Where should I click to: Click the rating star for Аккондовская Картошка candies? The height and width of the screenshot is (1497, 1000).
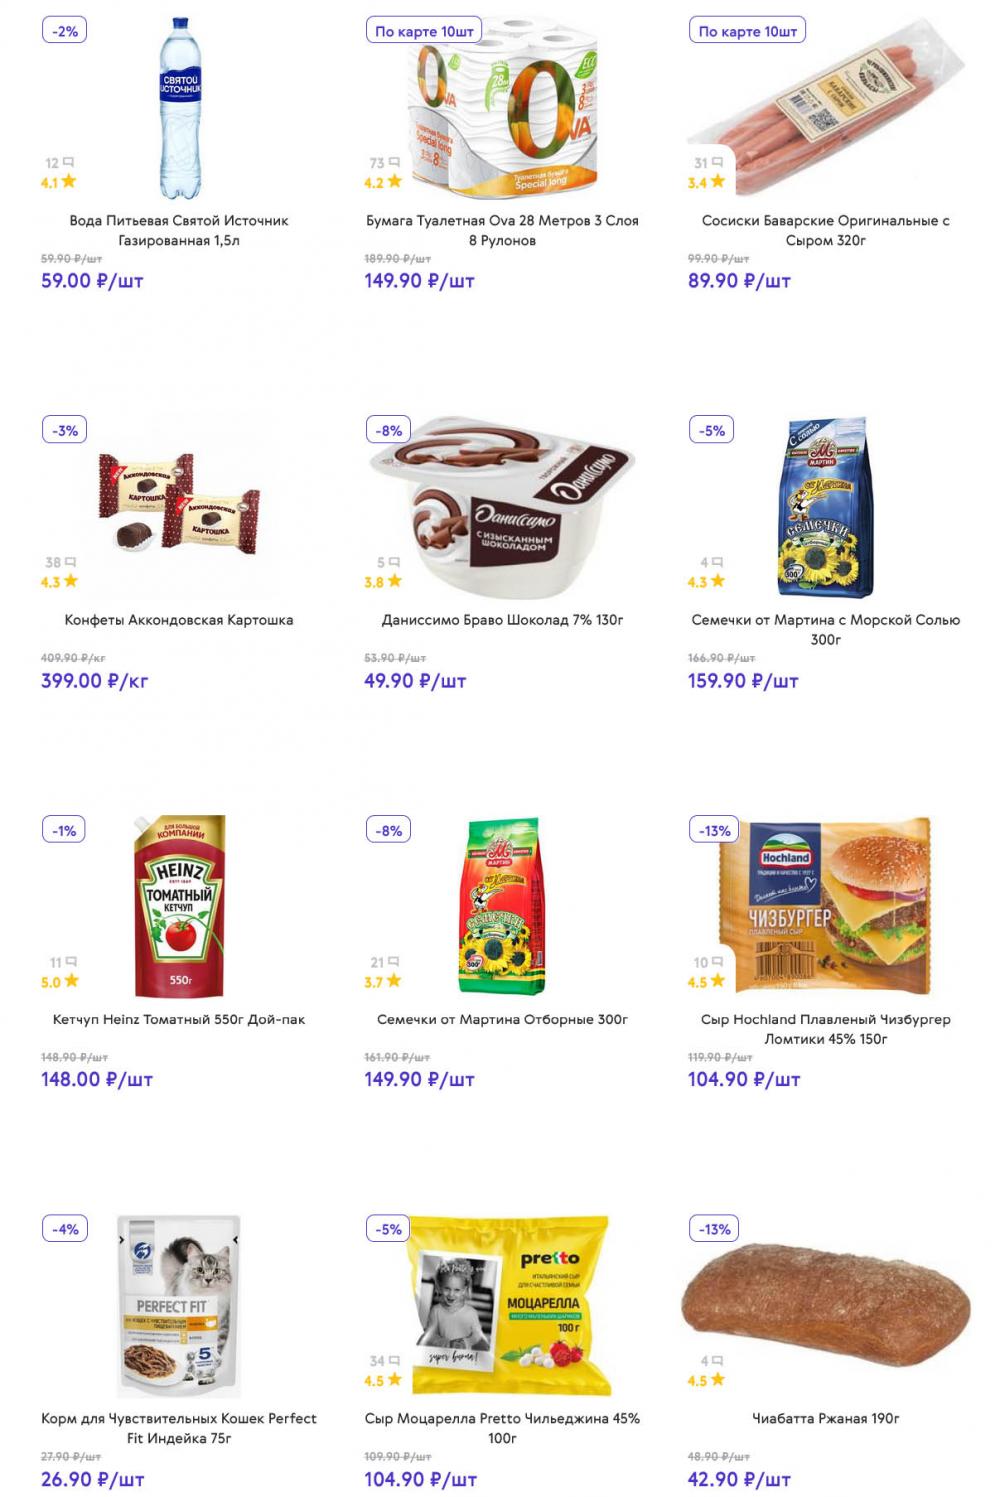pos(70,581)
